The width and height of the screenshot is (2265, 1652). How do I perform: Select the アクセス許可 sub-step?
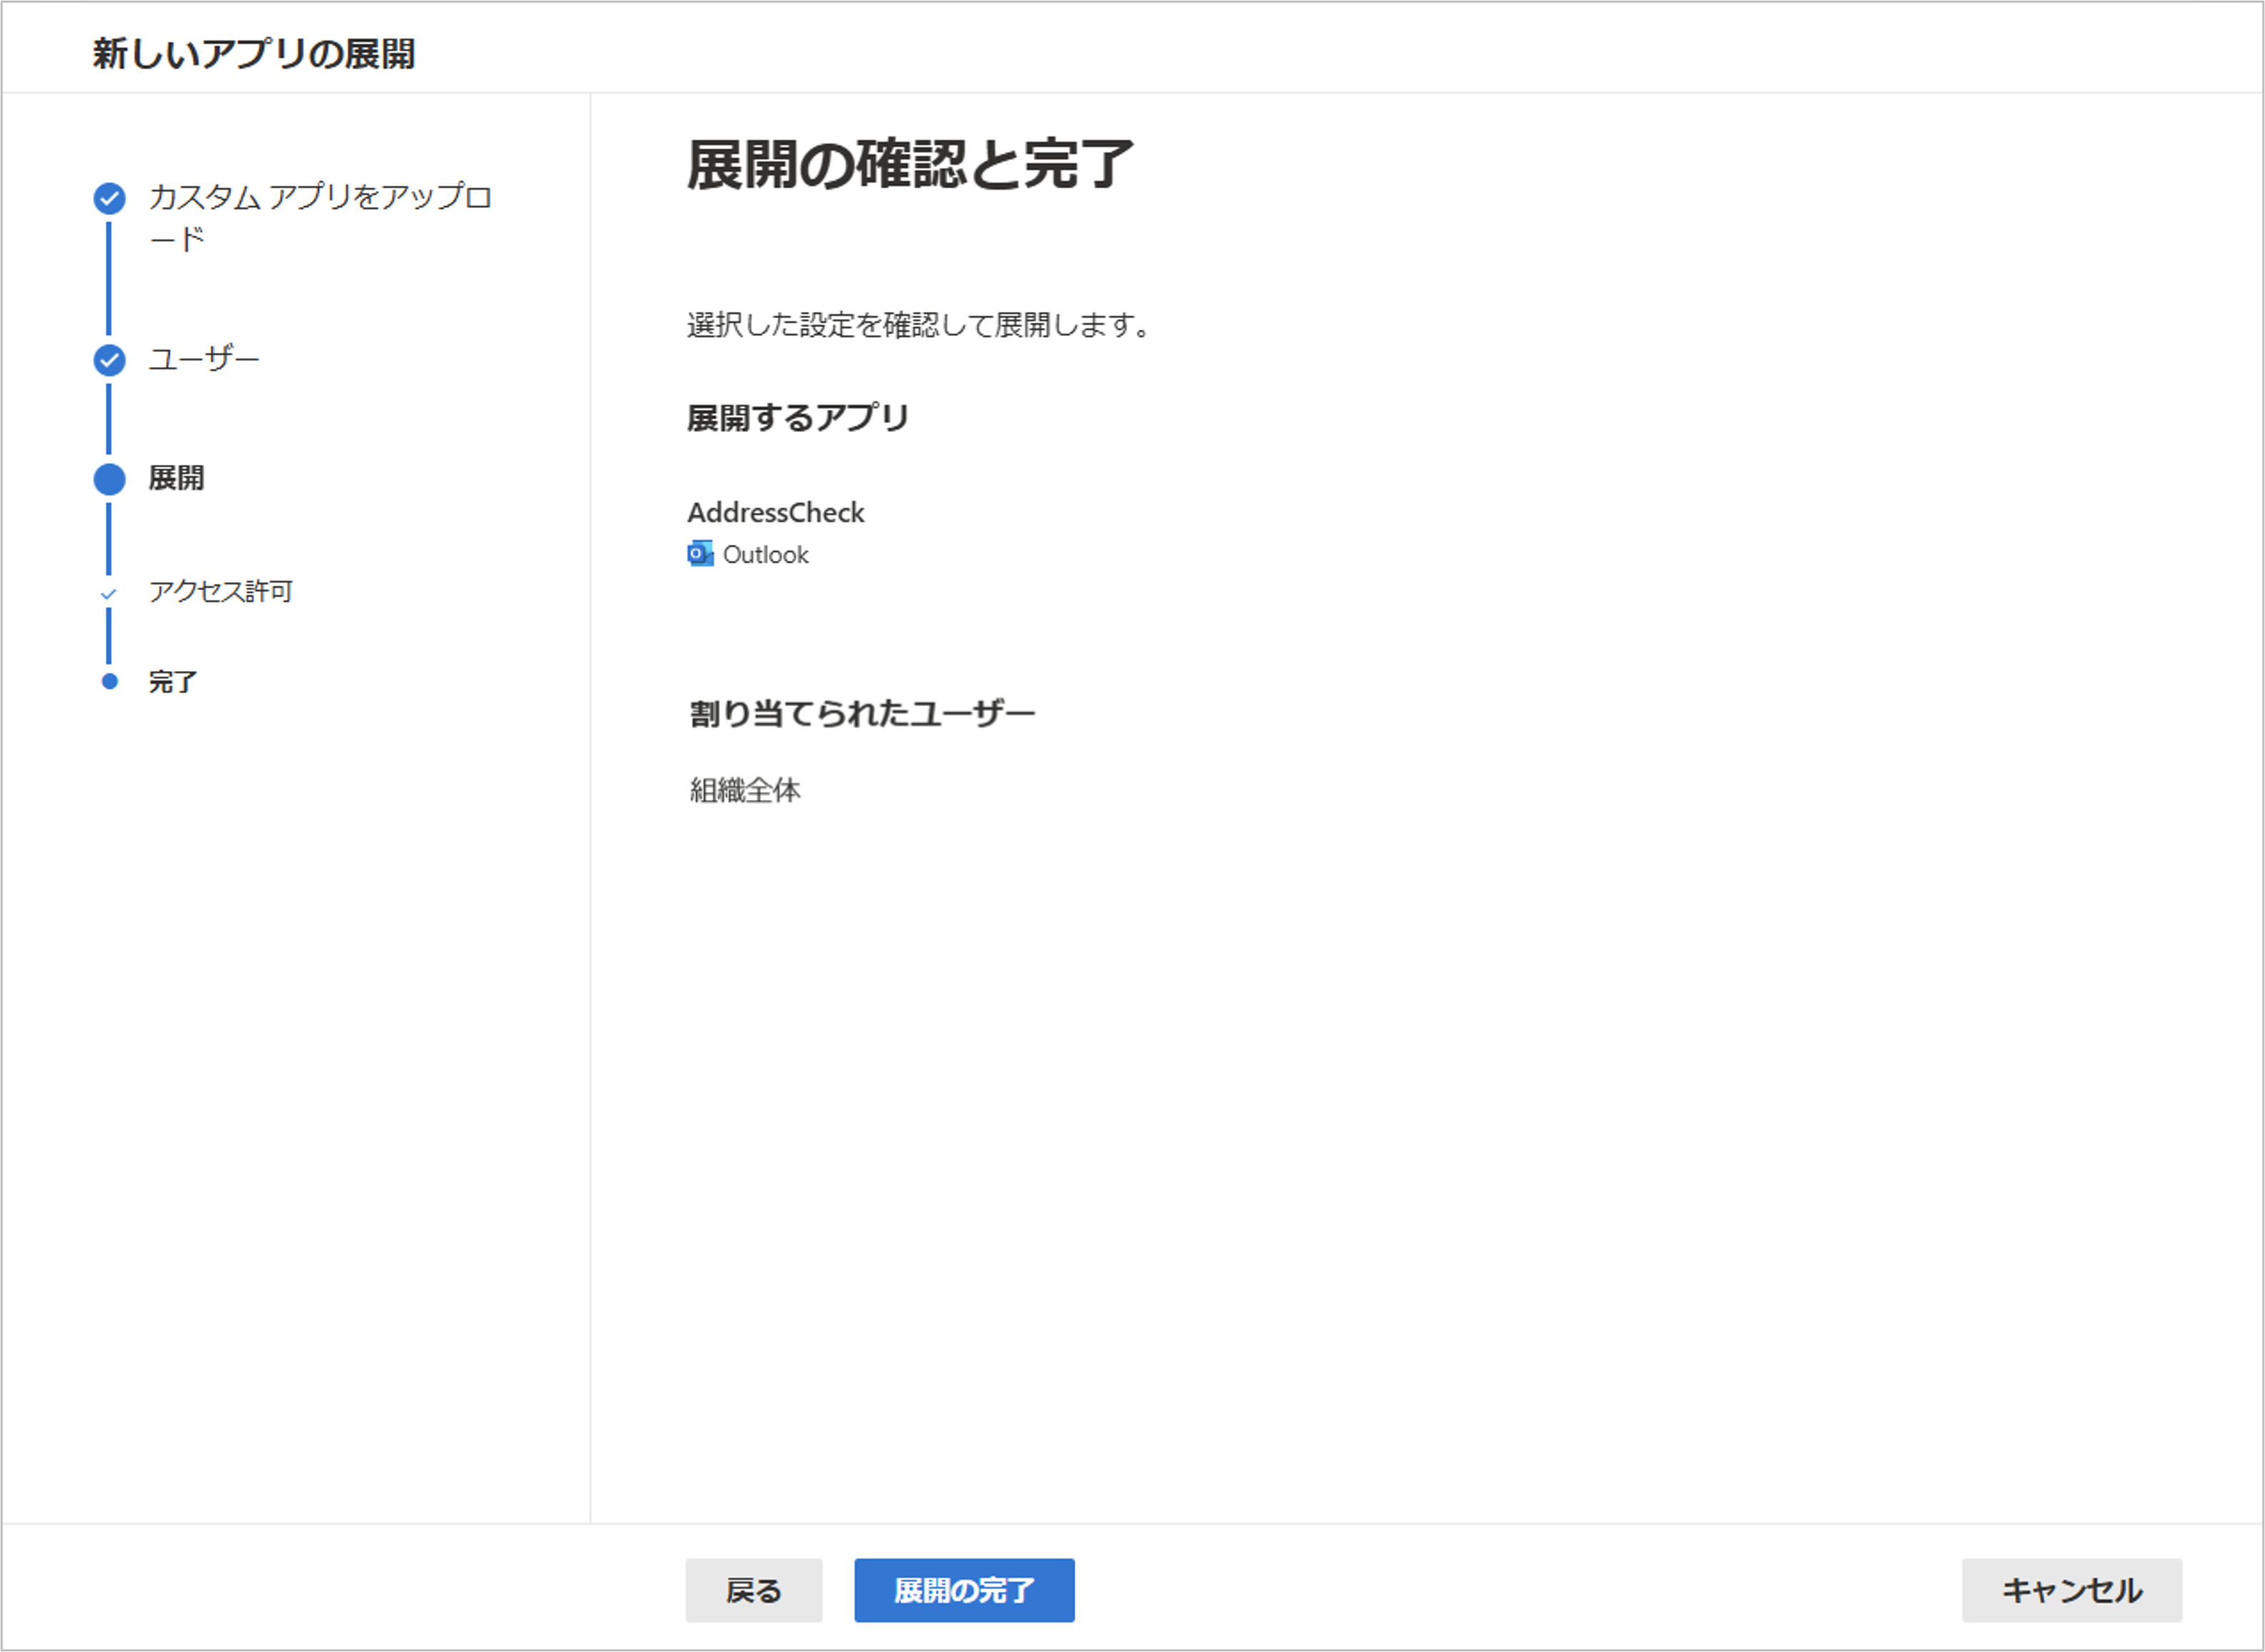click(x=220, y=591)
